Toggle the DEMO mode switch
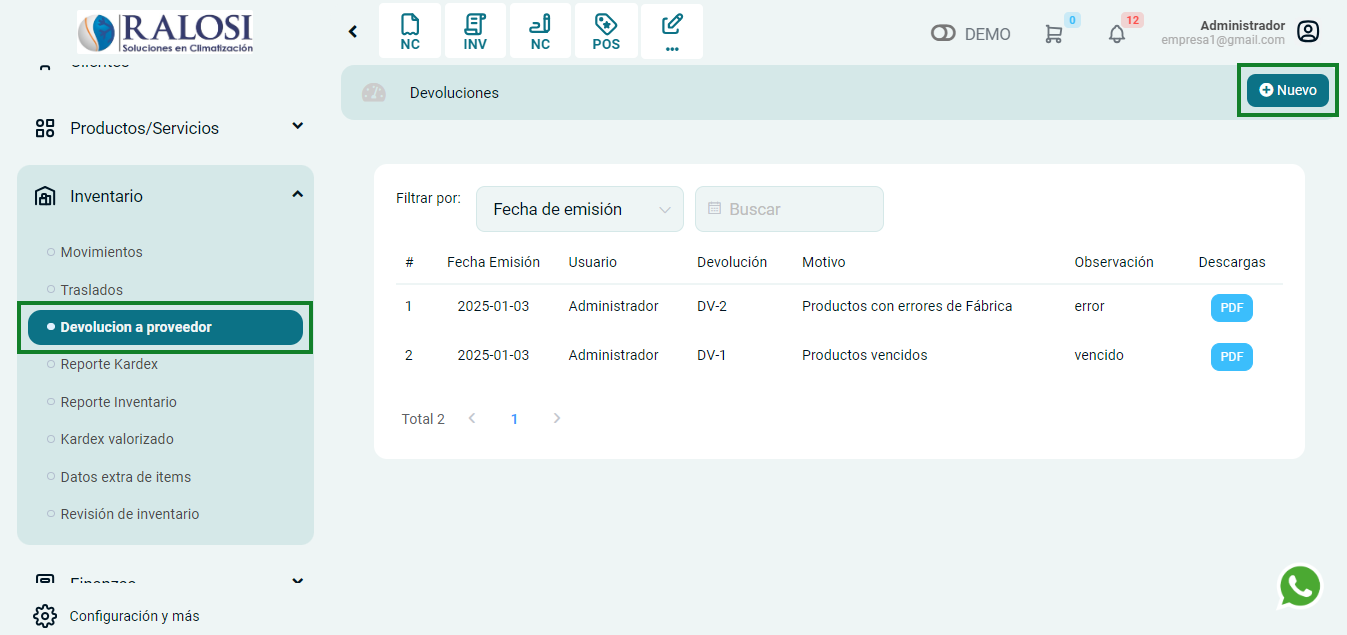The width and height of the screenshot is (1347, 635). 943,34
